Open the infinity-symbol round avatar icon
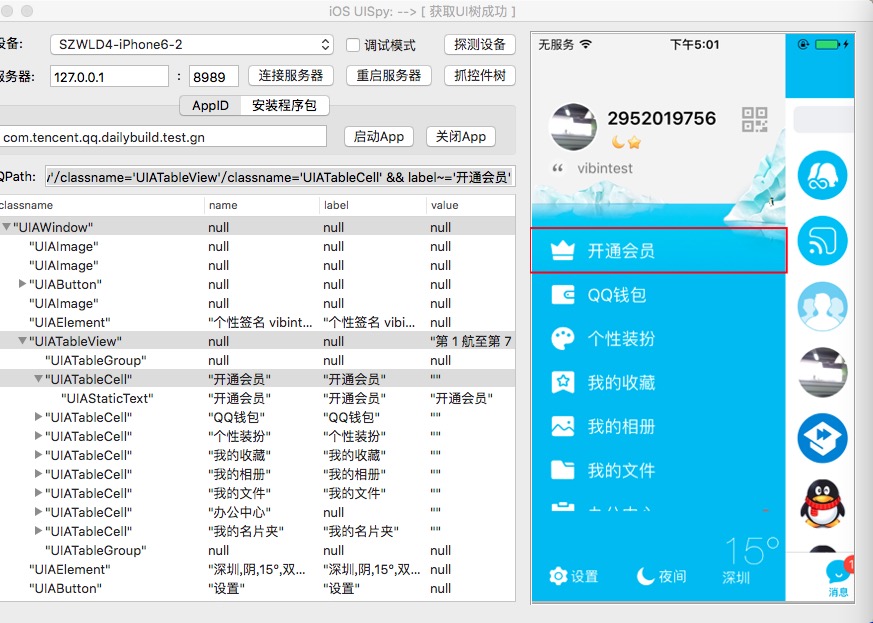The image size is (873, 623). tap(822, 175)
